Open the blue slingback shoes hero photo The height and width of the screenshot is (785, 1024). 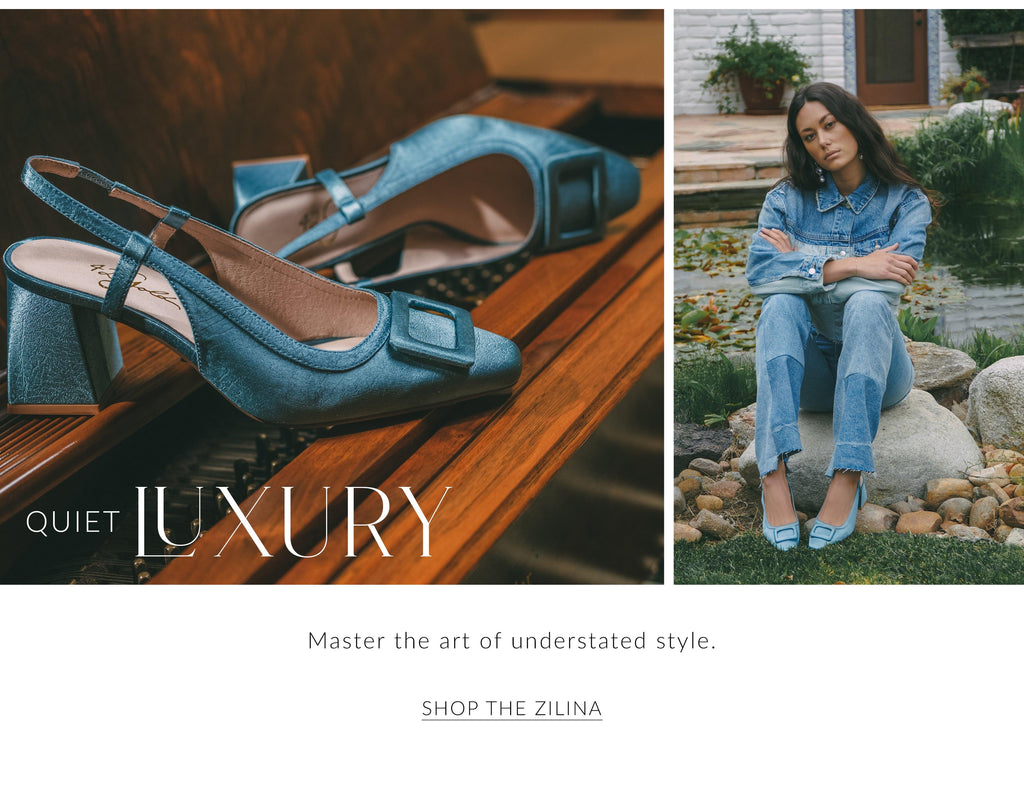(332, 296)
